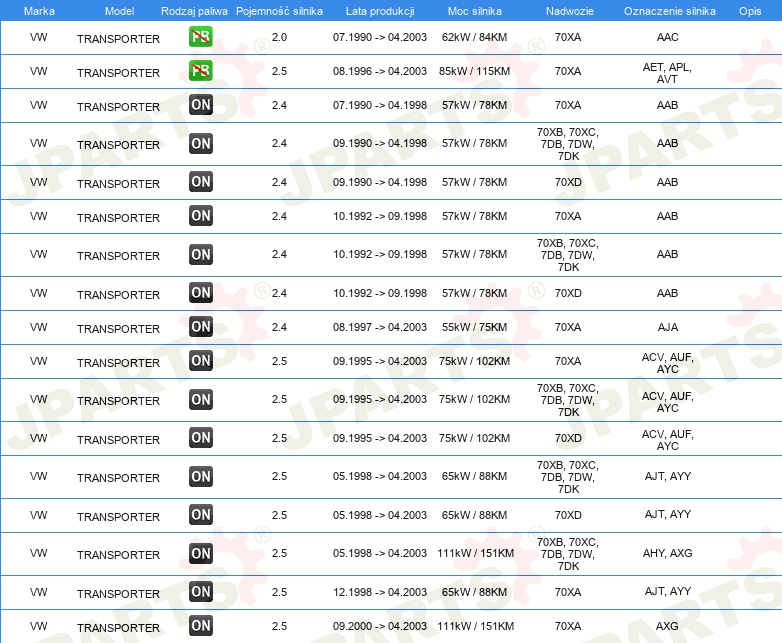The width and height of the screenshot is (782, 643).
Task: Click the ON diesel icon for the 57kW 07.1990 row
Action: coord(200,105)
